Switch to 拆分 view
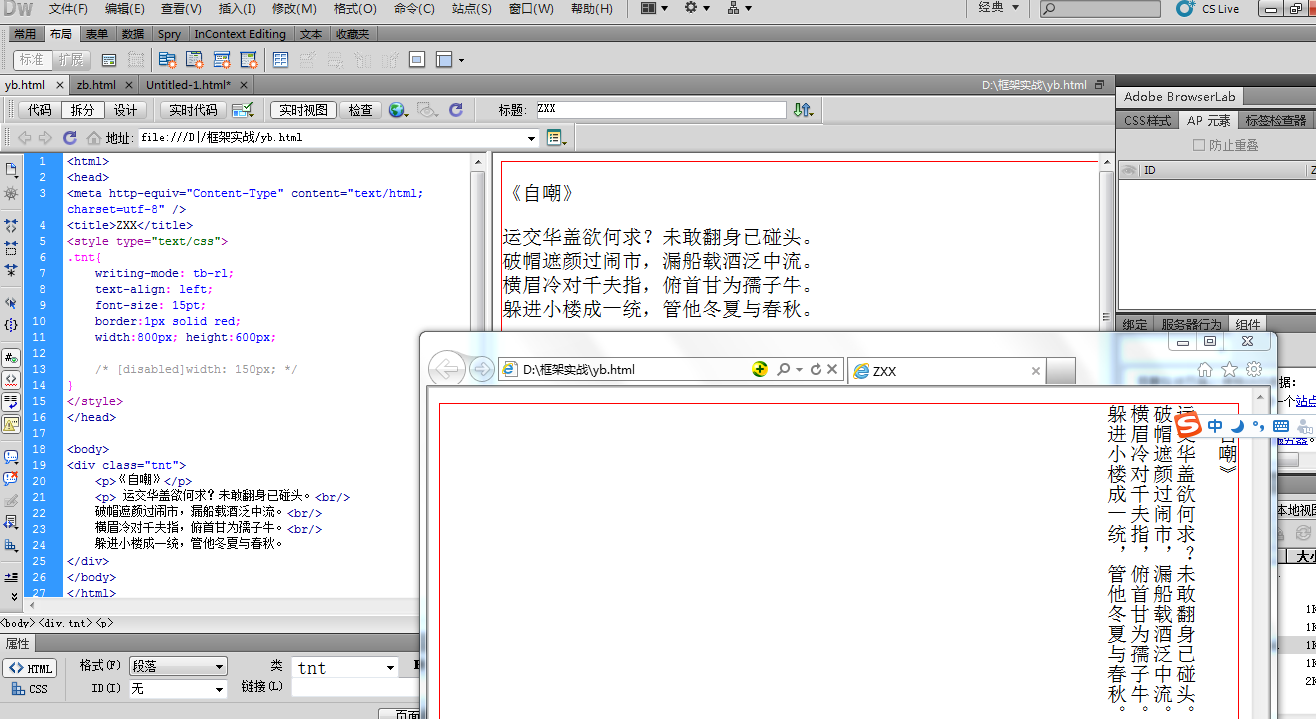The image size is (1316, 719). click(x=83, y=110)
